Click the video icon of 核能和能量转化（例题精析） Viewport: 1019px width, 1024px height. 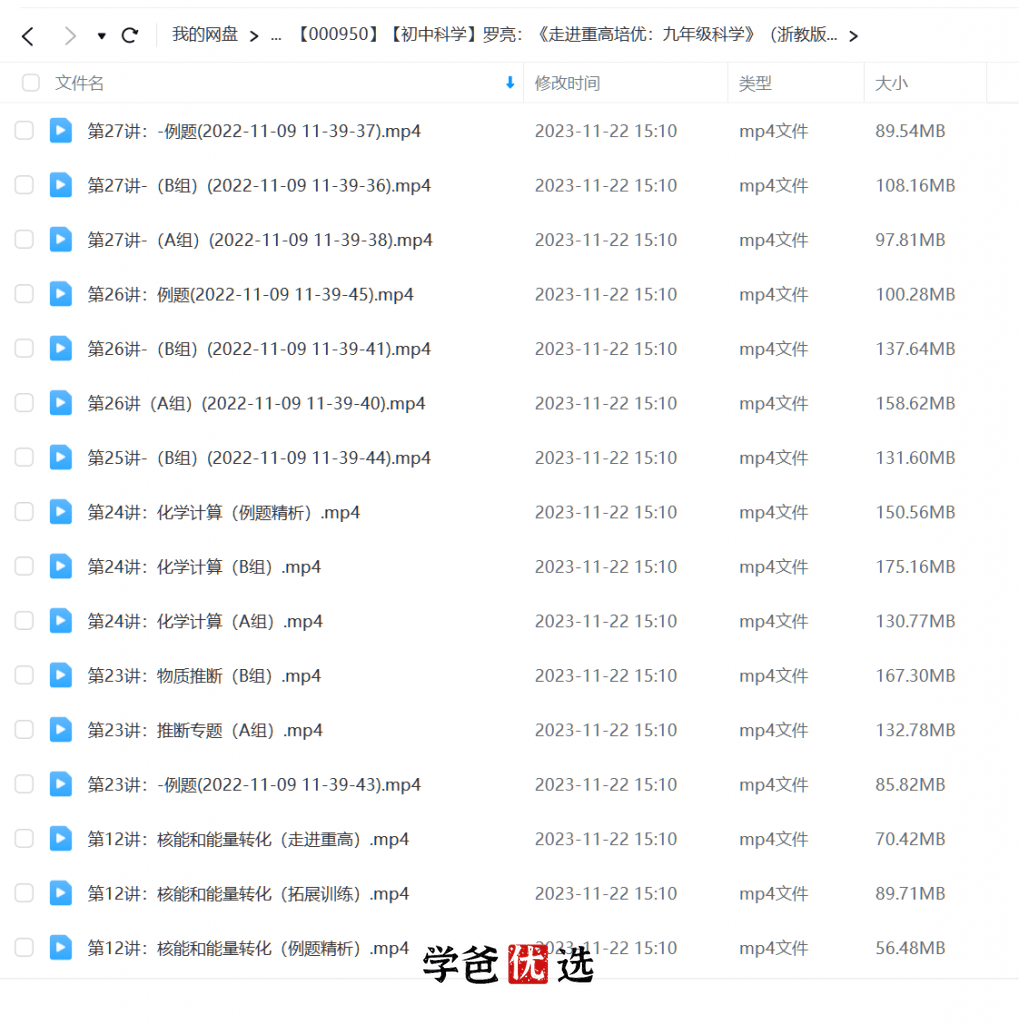(61, 948)
